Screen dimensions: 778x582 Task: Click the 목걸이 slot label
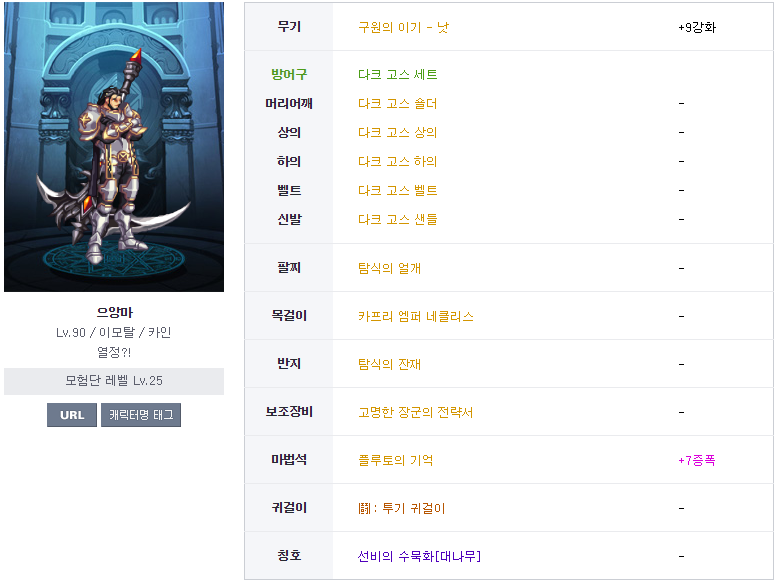point(289,316)
